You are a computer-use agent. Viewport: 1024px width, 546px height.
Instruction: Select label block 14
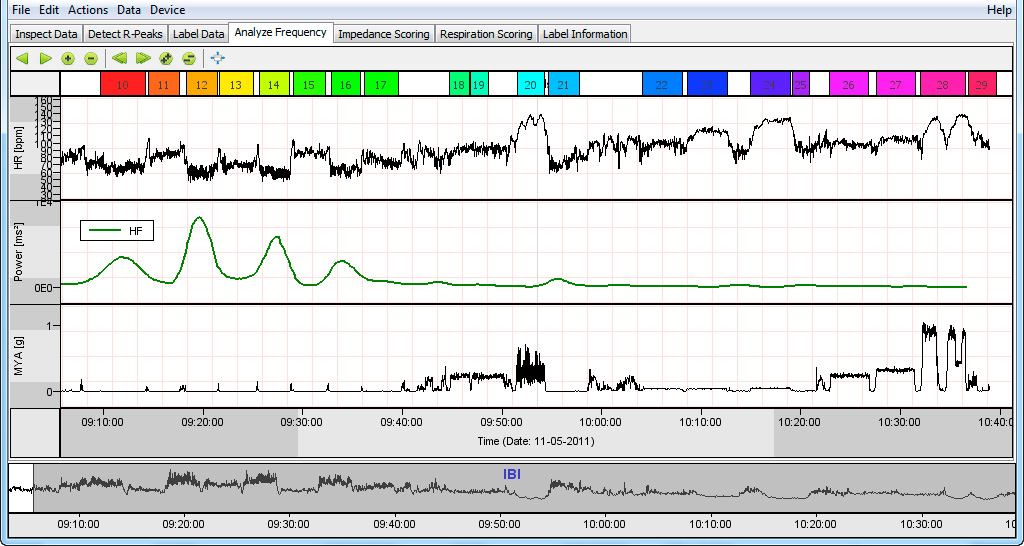274,84
